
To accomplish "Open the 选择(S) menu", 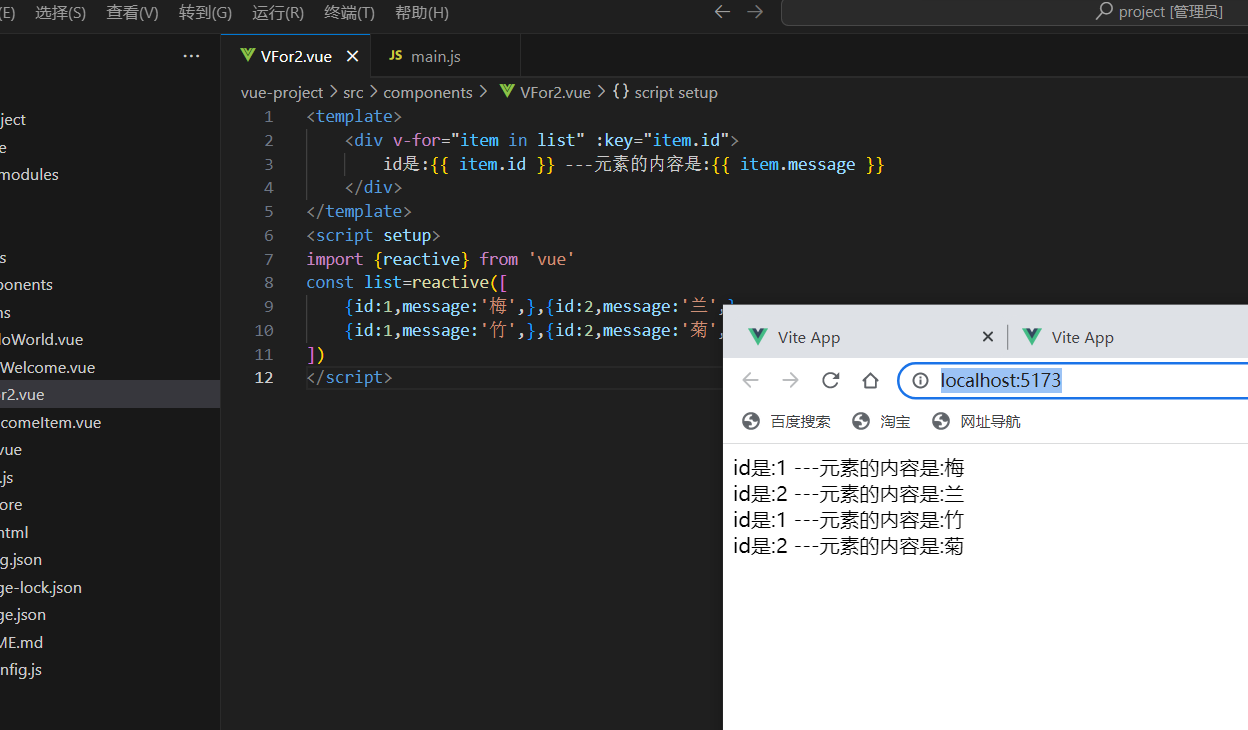I will click(x=60, y=13).
